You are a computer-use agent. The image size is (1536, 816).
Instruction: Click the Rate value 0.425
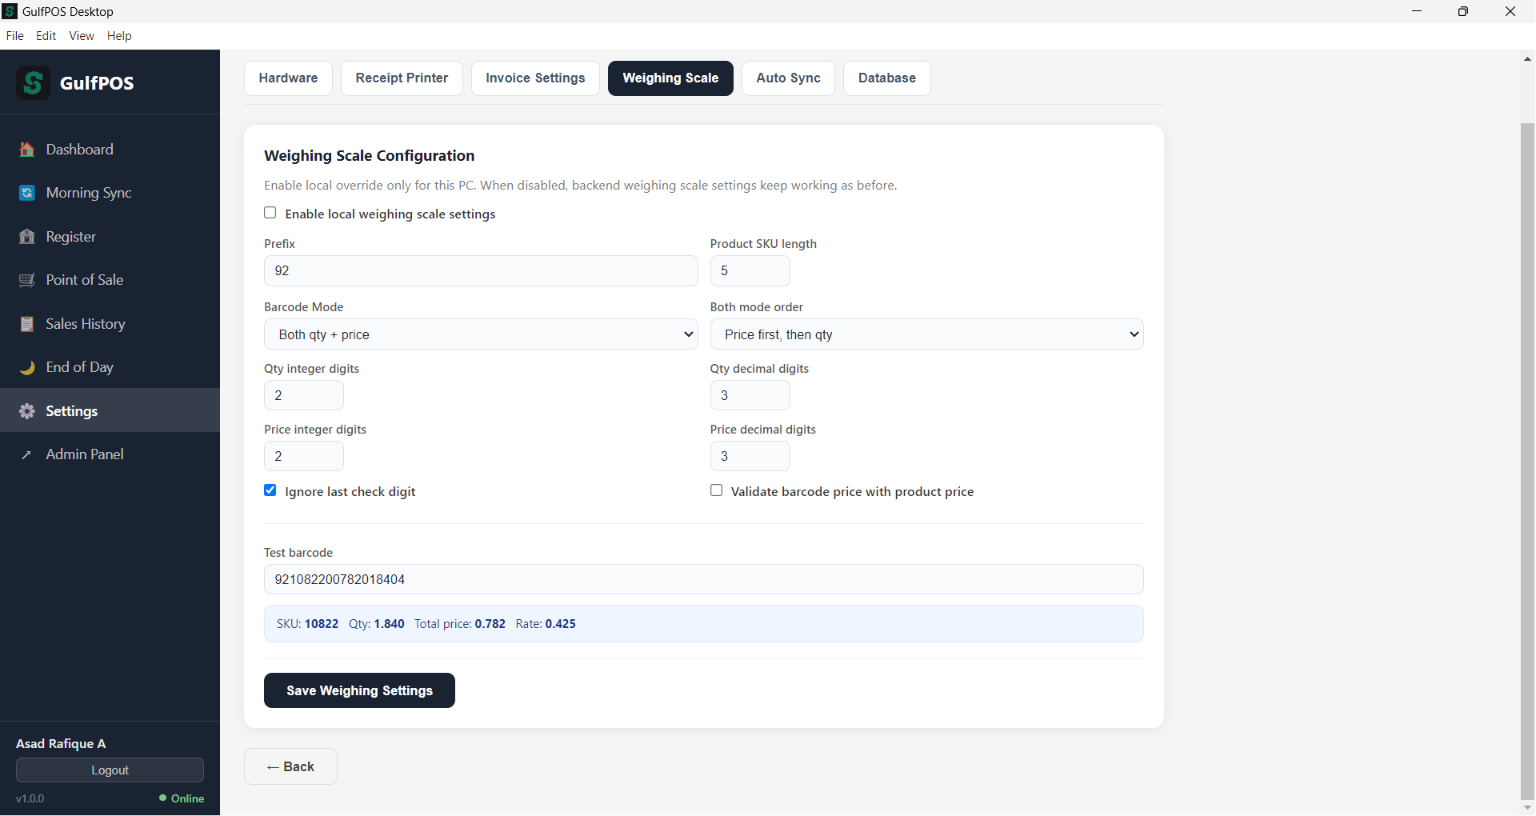pos(560,624)
